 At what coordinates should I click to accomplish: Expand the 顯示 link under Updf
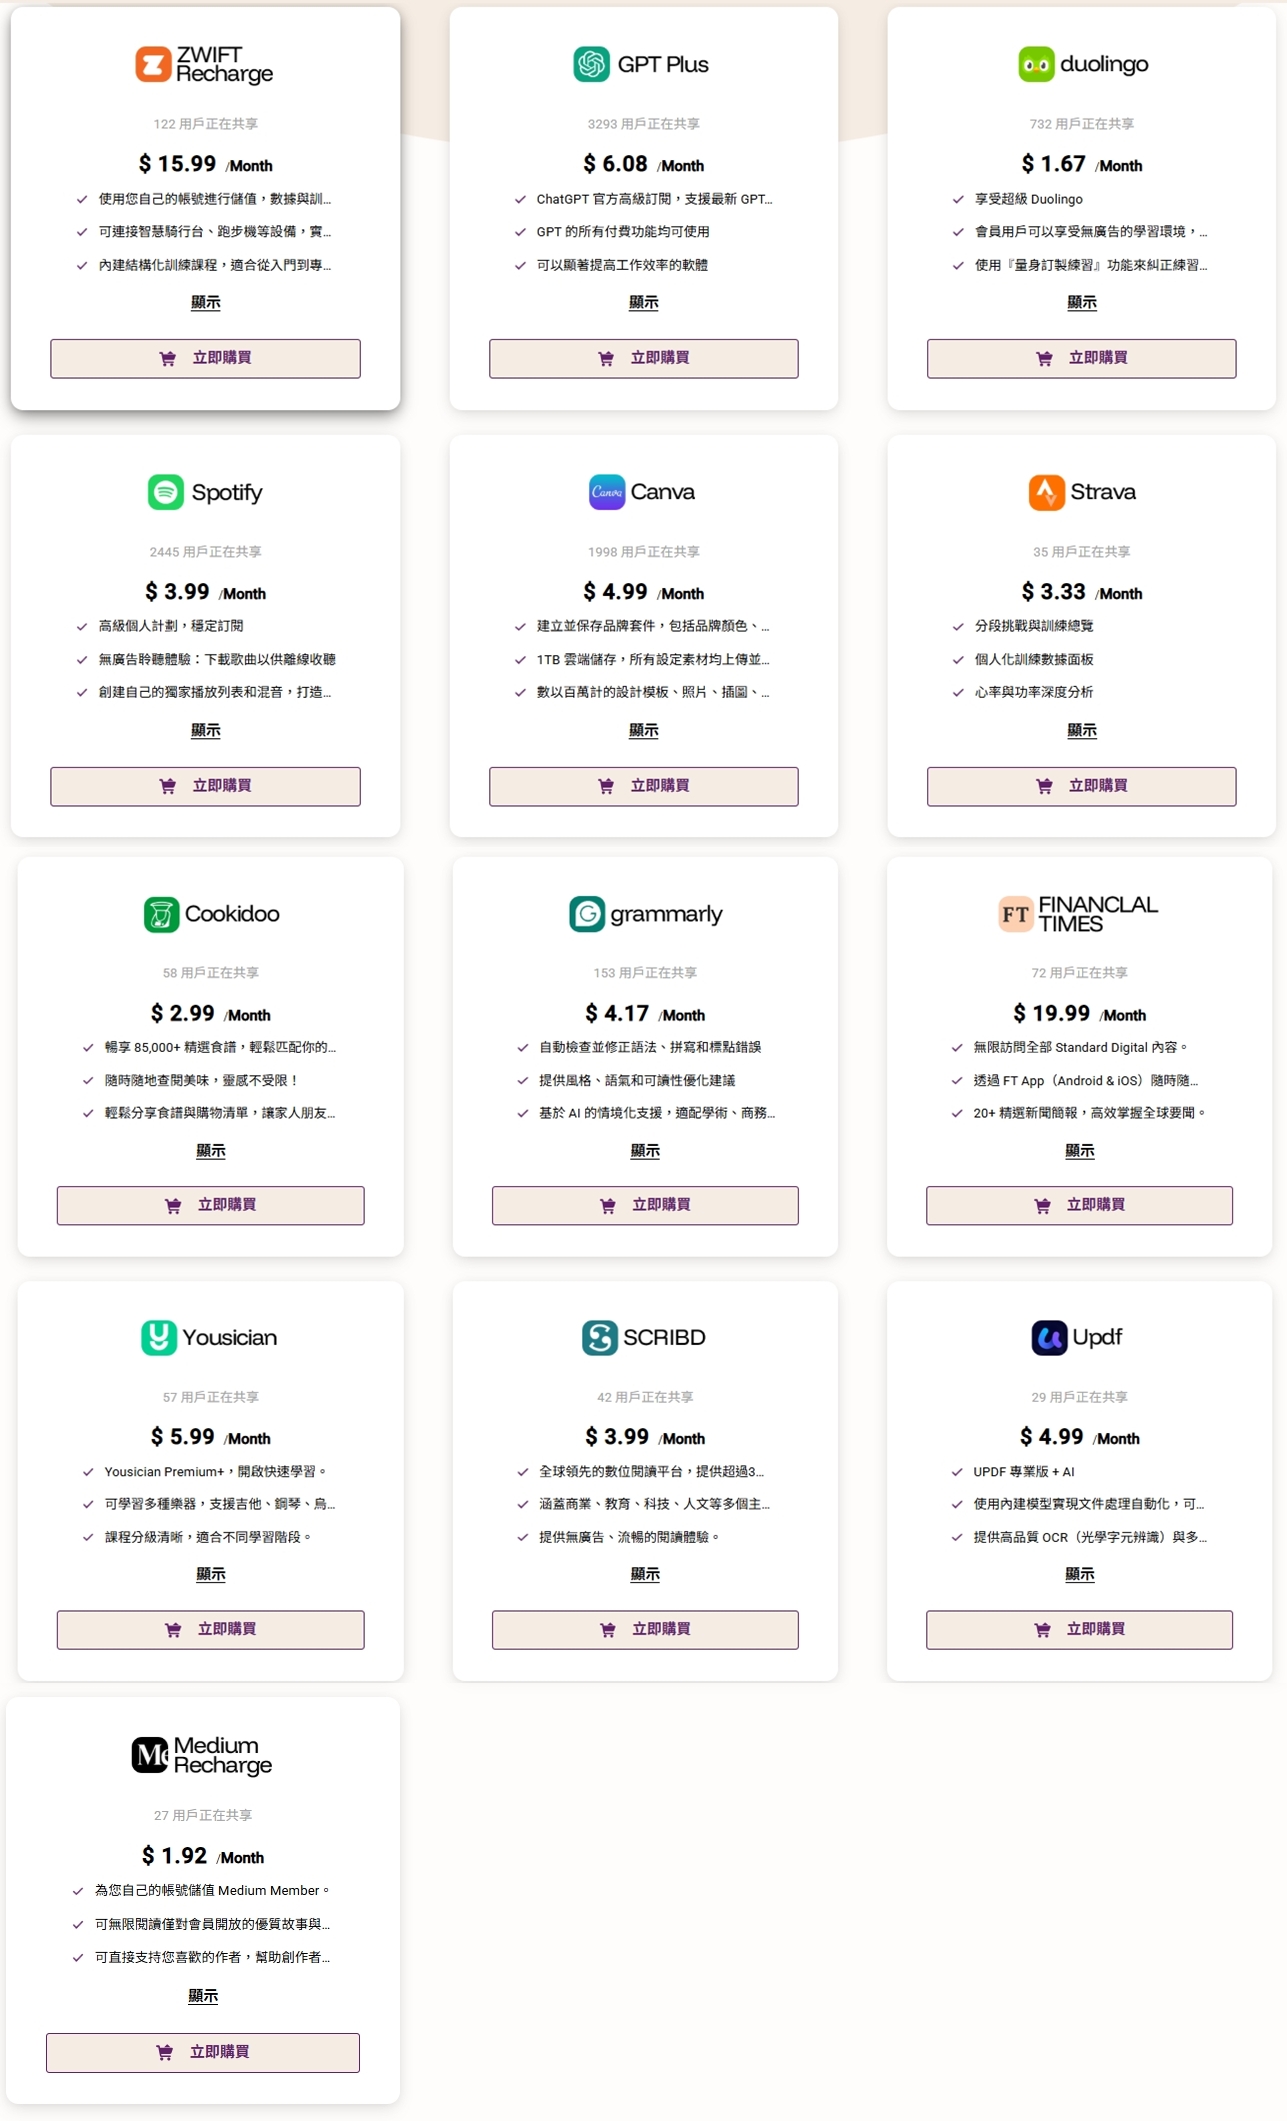tap(1080, 1575)
